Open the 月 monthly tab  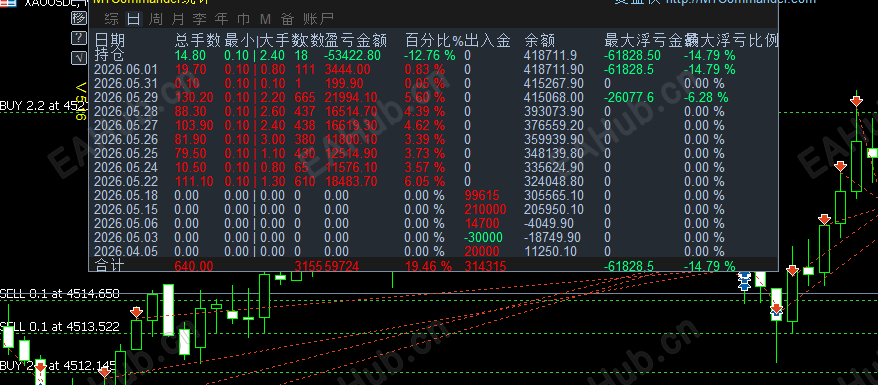(x=178, y=20)
